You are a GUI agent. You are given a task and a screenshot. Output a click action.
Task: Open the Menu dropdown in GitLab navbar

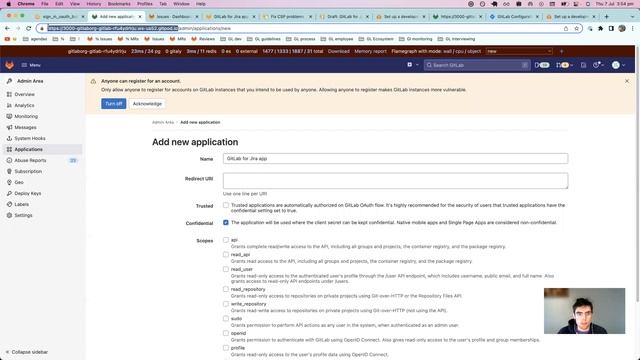coord(31,65)
